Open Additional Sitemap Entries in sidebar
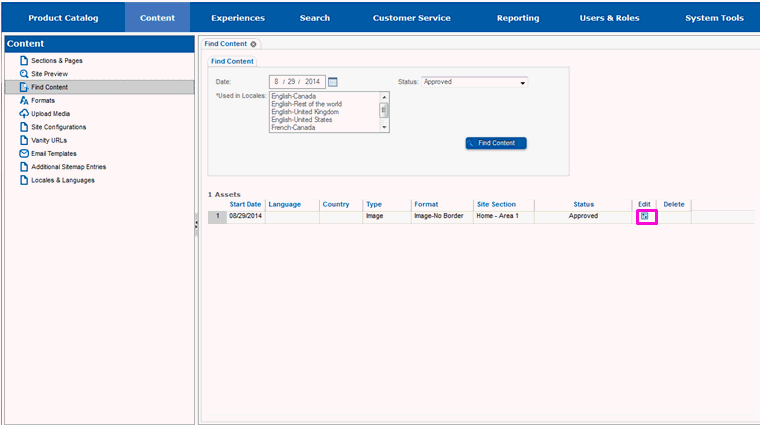 click(x=68, y=167)
